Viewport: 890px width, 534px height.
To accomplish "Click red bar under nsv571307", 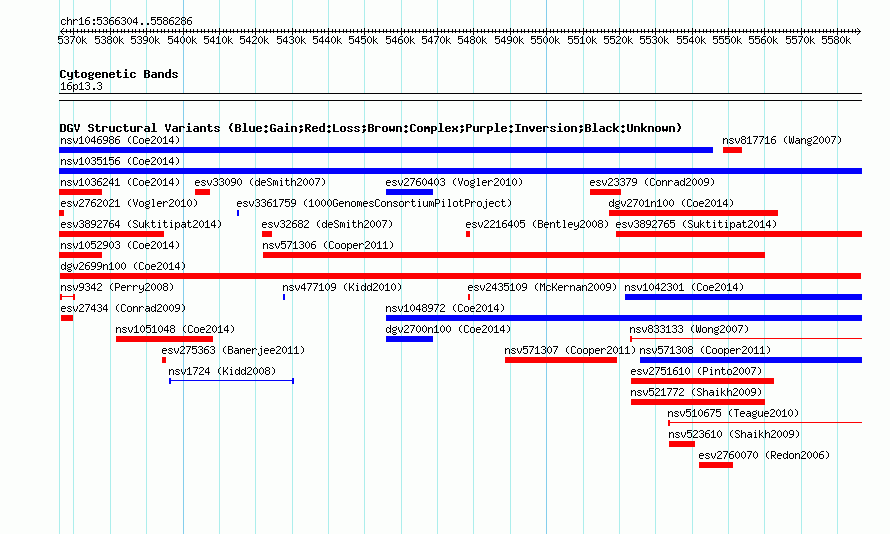I will click(x=561, y=360).
